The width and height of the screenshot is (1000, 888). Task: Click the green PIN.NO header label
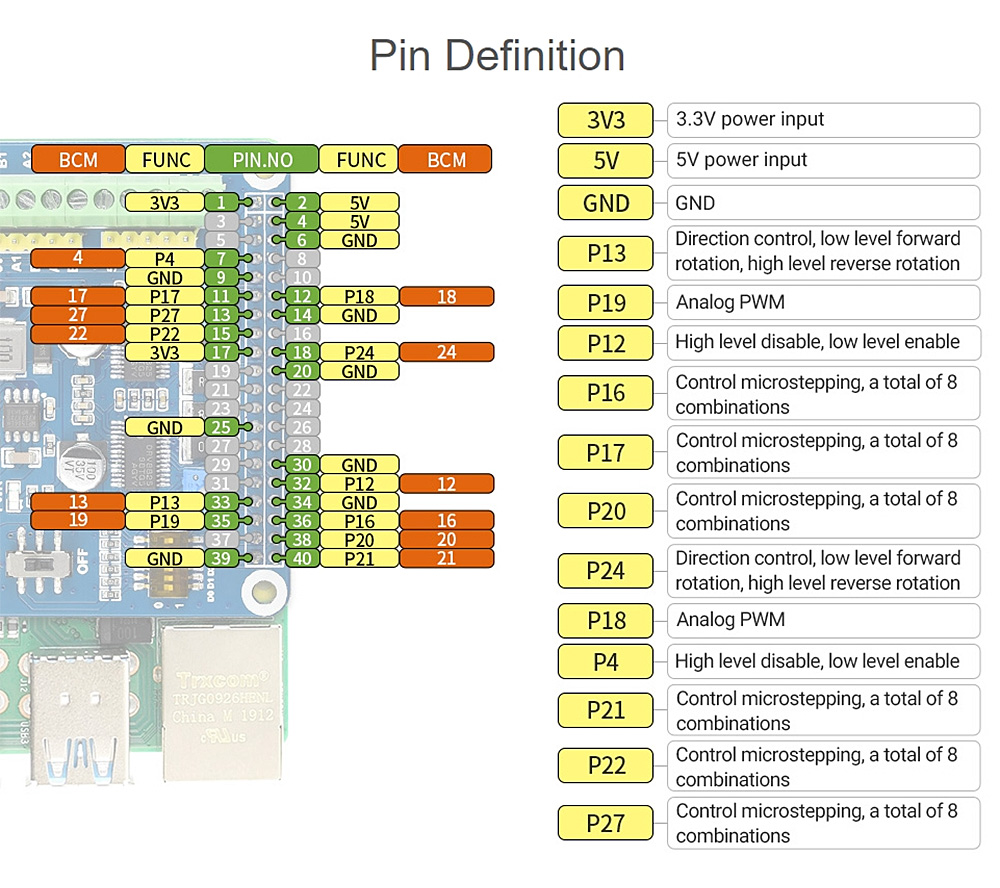pos(262,159)
